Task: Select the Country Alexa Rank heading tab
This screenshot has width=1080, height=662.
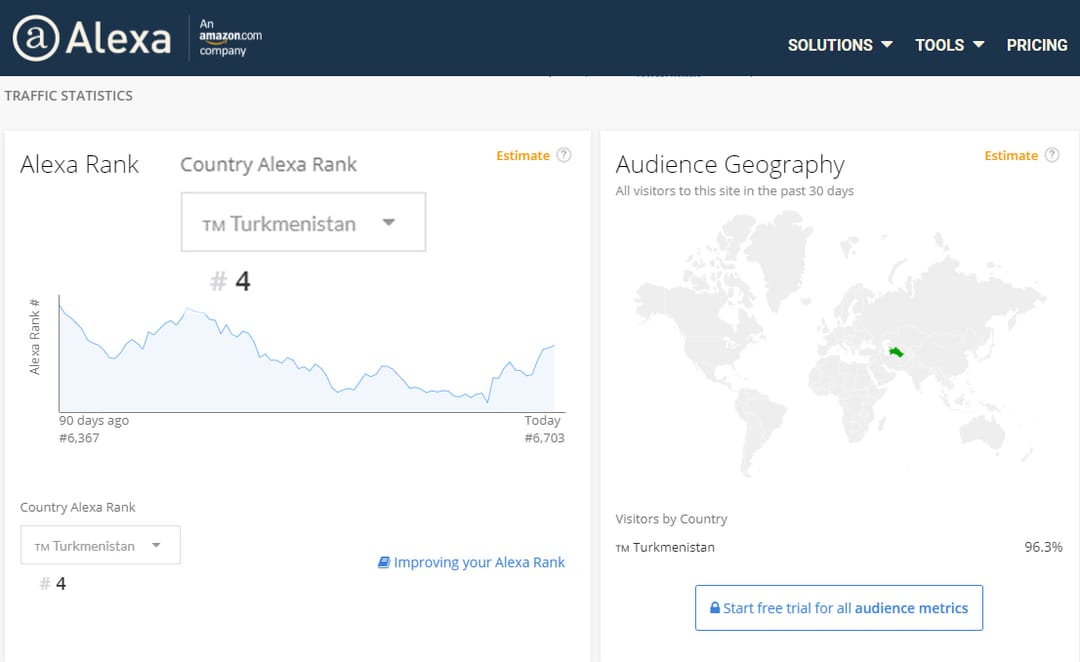Action: 268,165
